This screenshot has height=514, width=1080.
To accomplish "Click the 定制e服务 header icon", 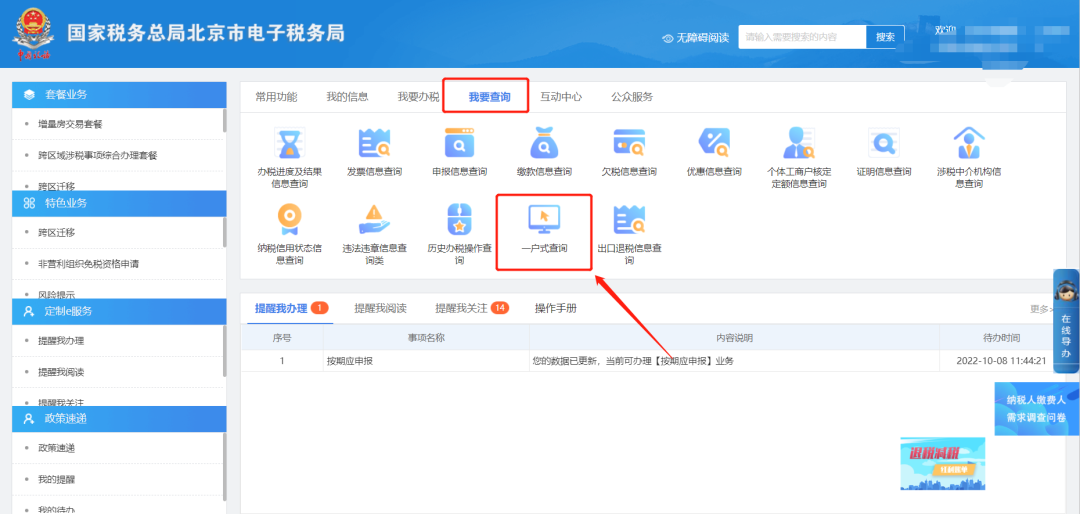I will [29, 311].
